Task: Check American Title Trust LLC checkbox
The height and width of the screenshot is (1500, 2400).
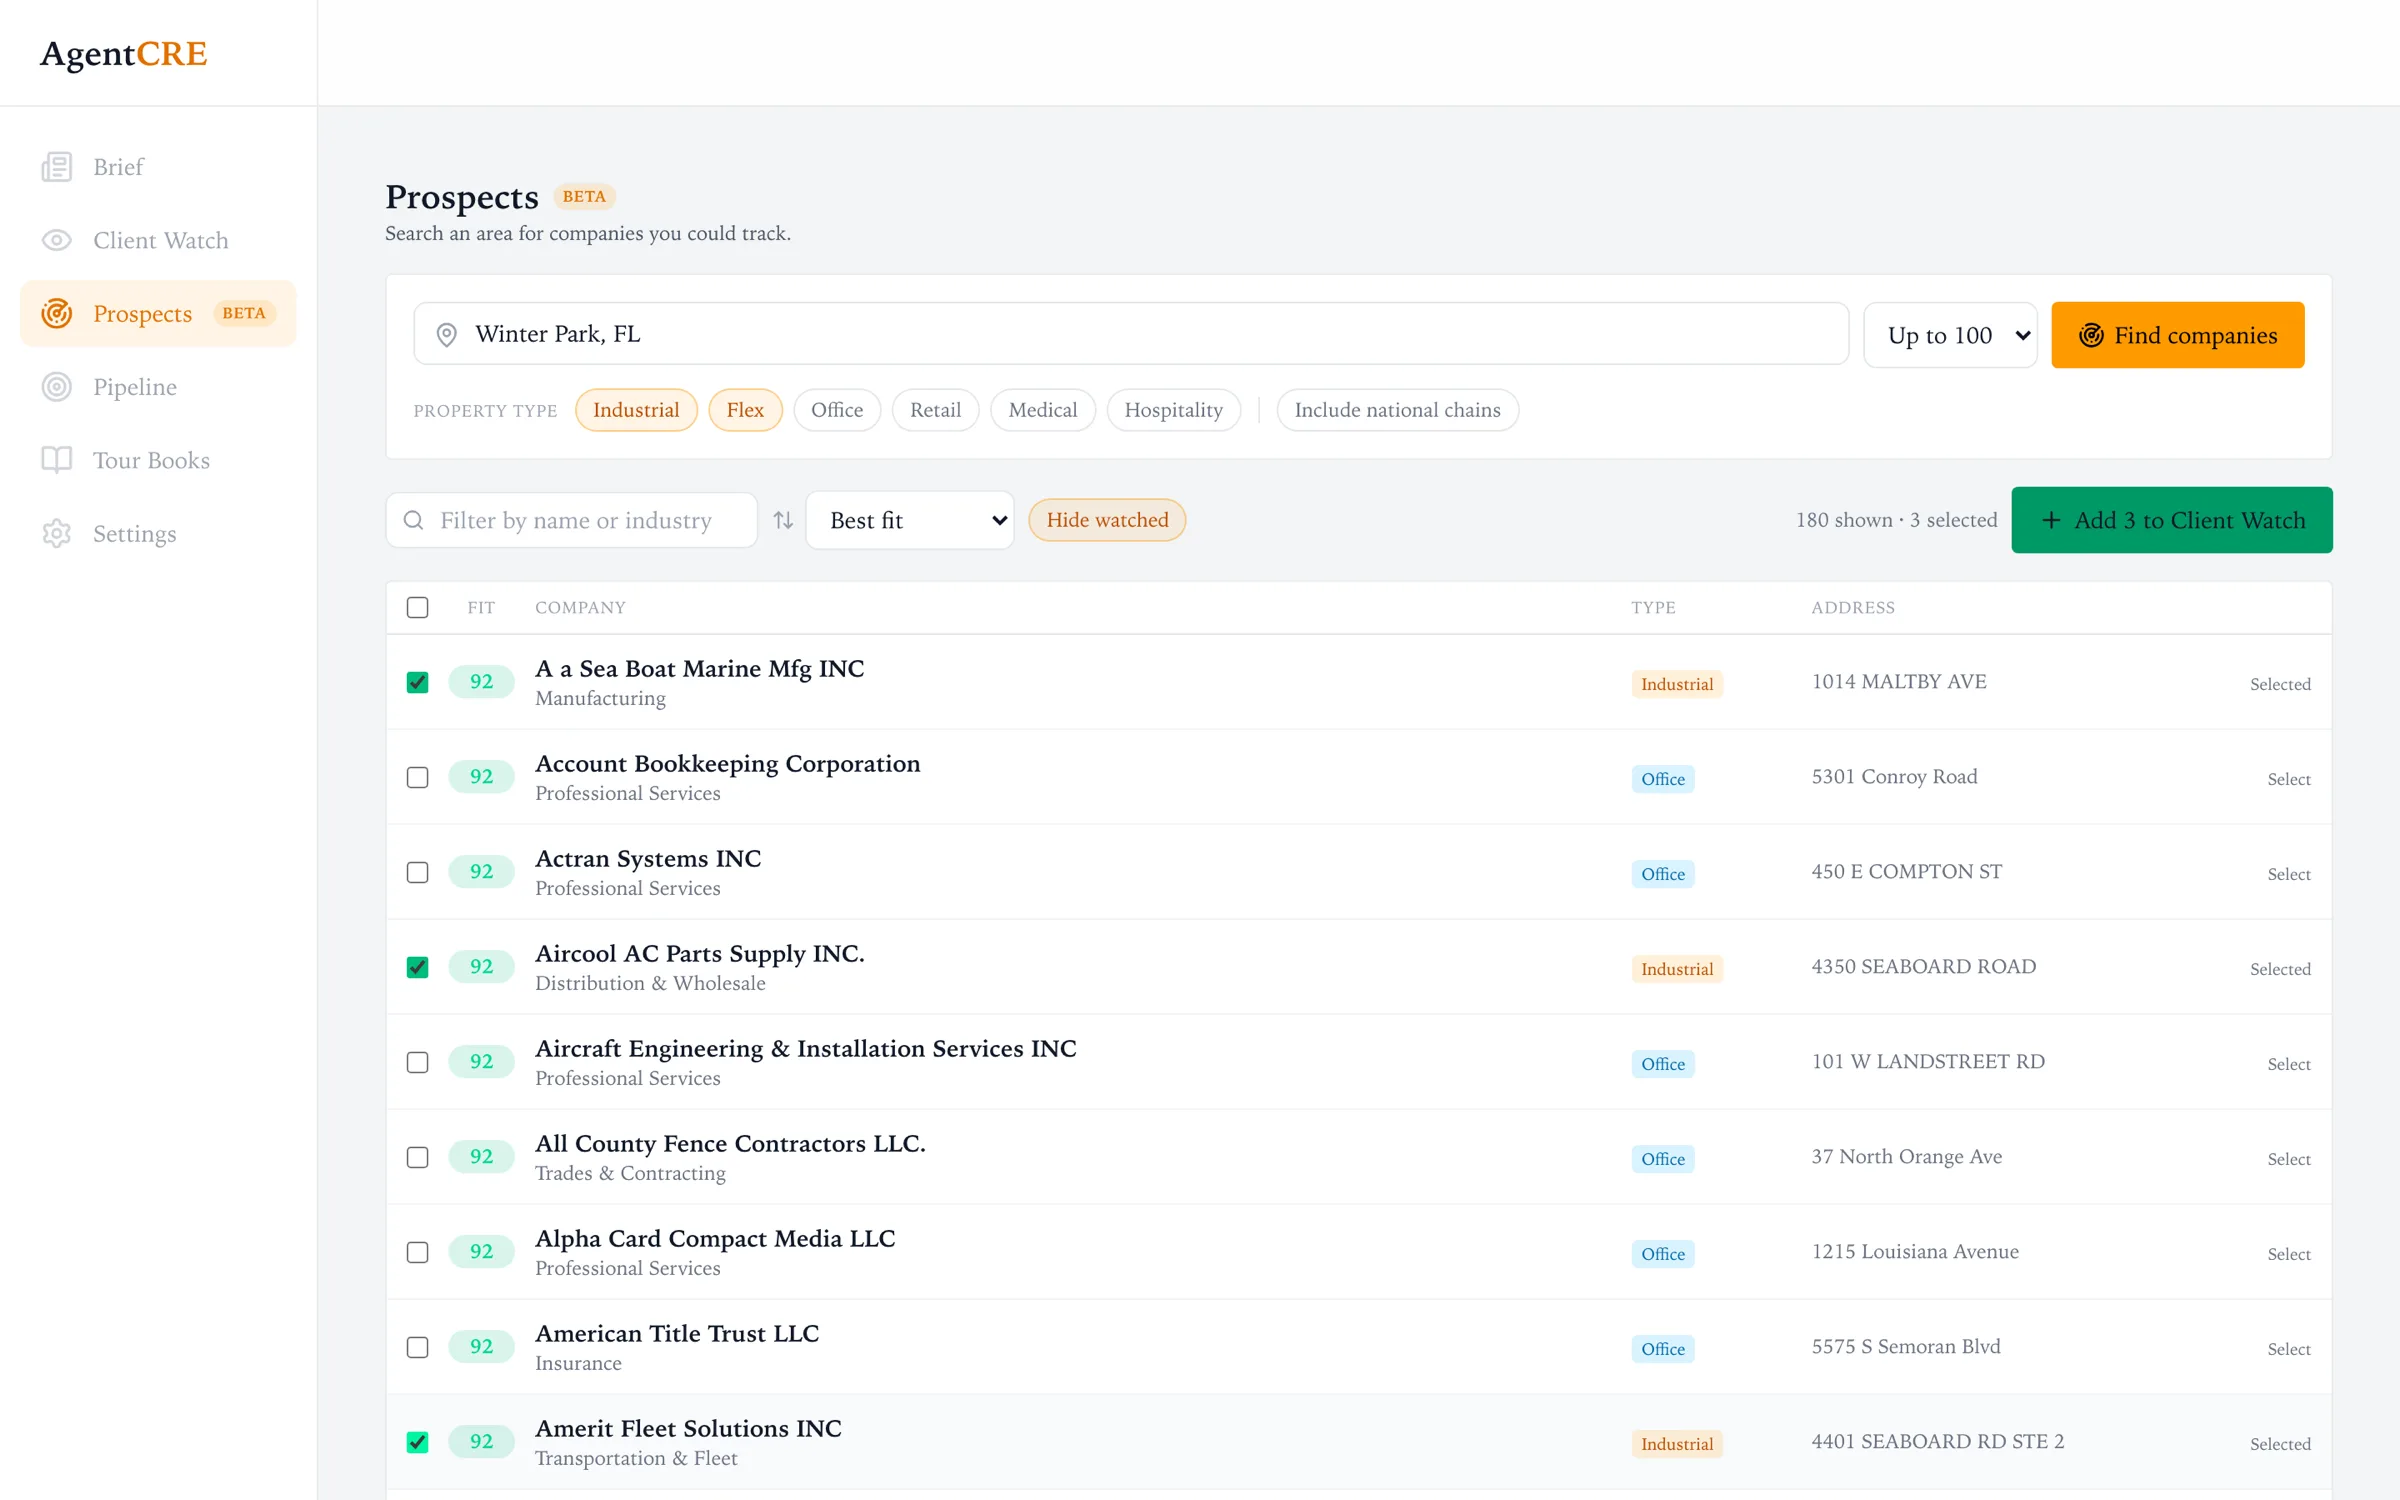Action: (x=418, y=1347)
